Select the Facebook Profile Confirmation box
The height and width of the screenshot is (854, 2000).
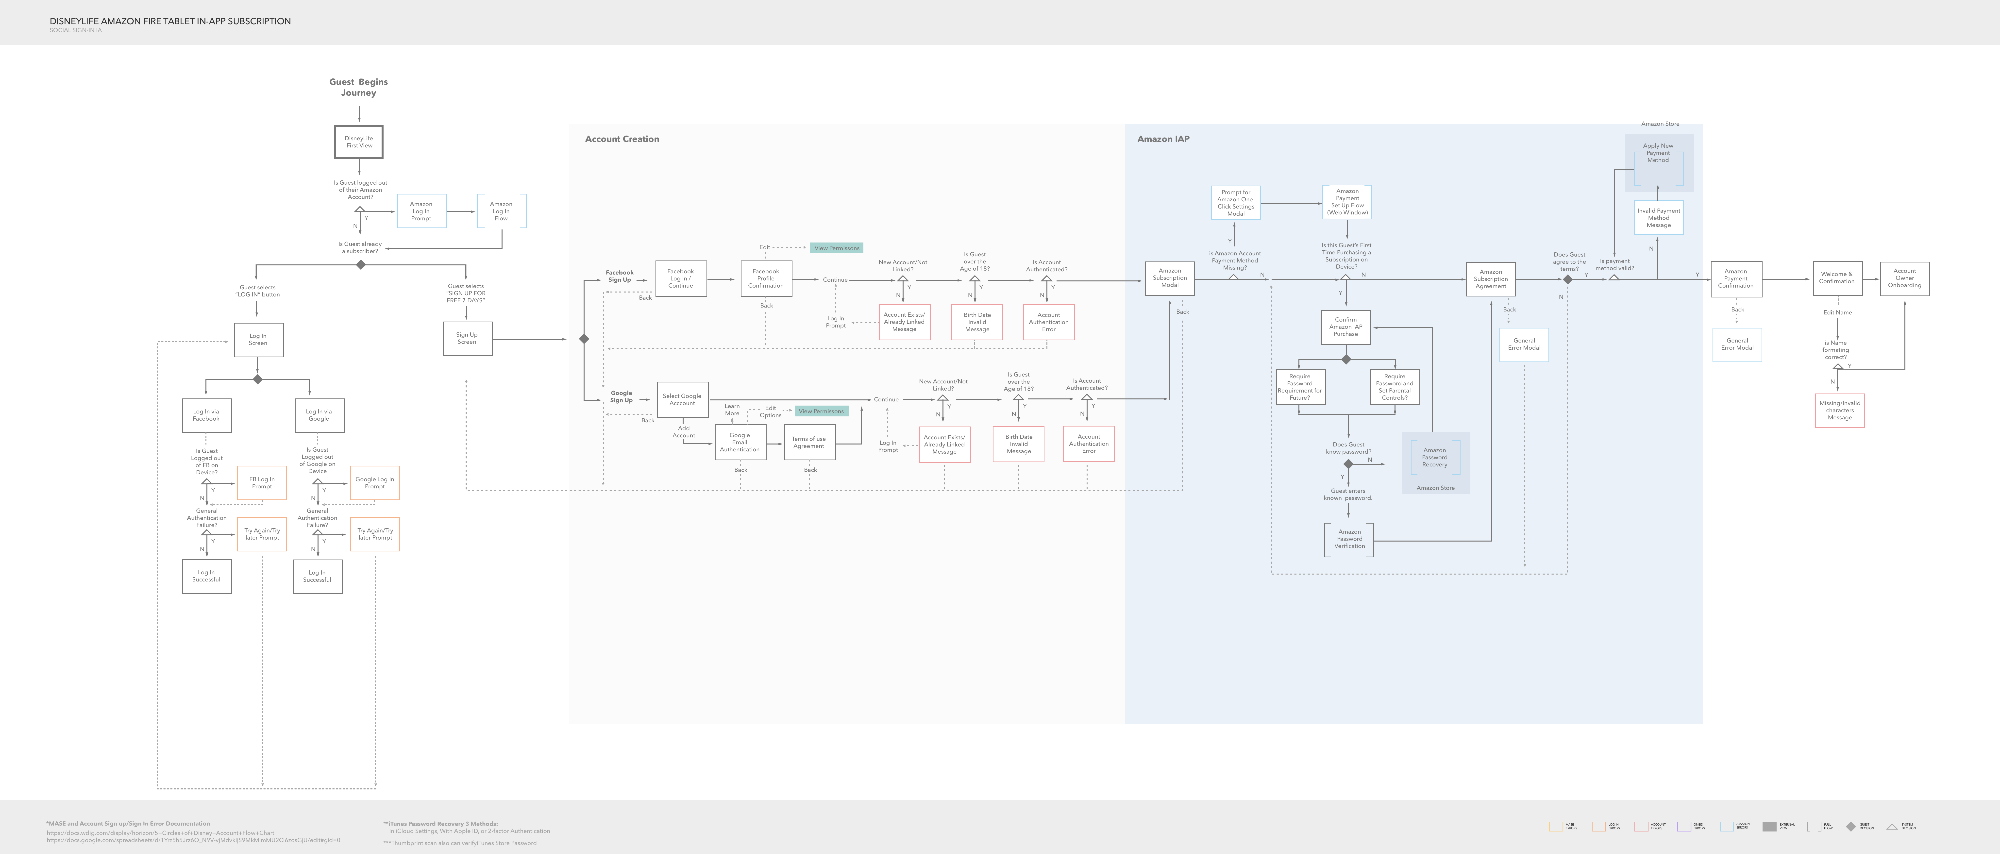click(765, 278)
